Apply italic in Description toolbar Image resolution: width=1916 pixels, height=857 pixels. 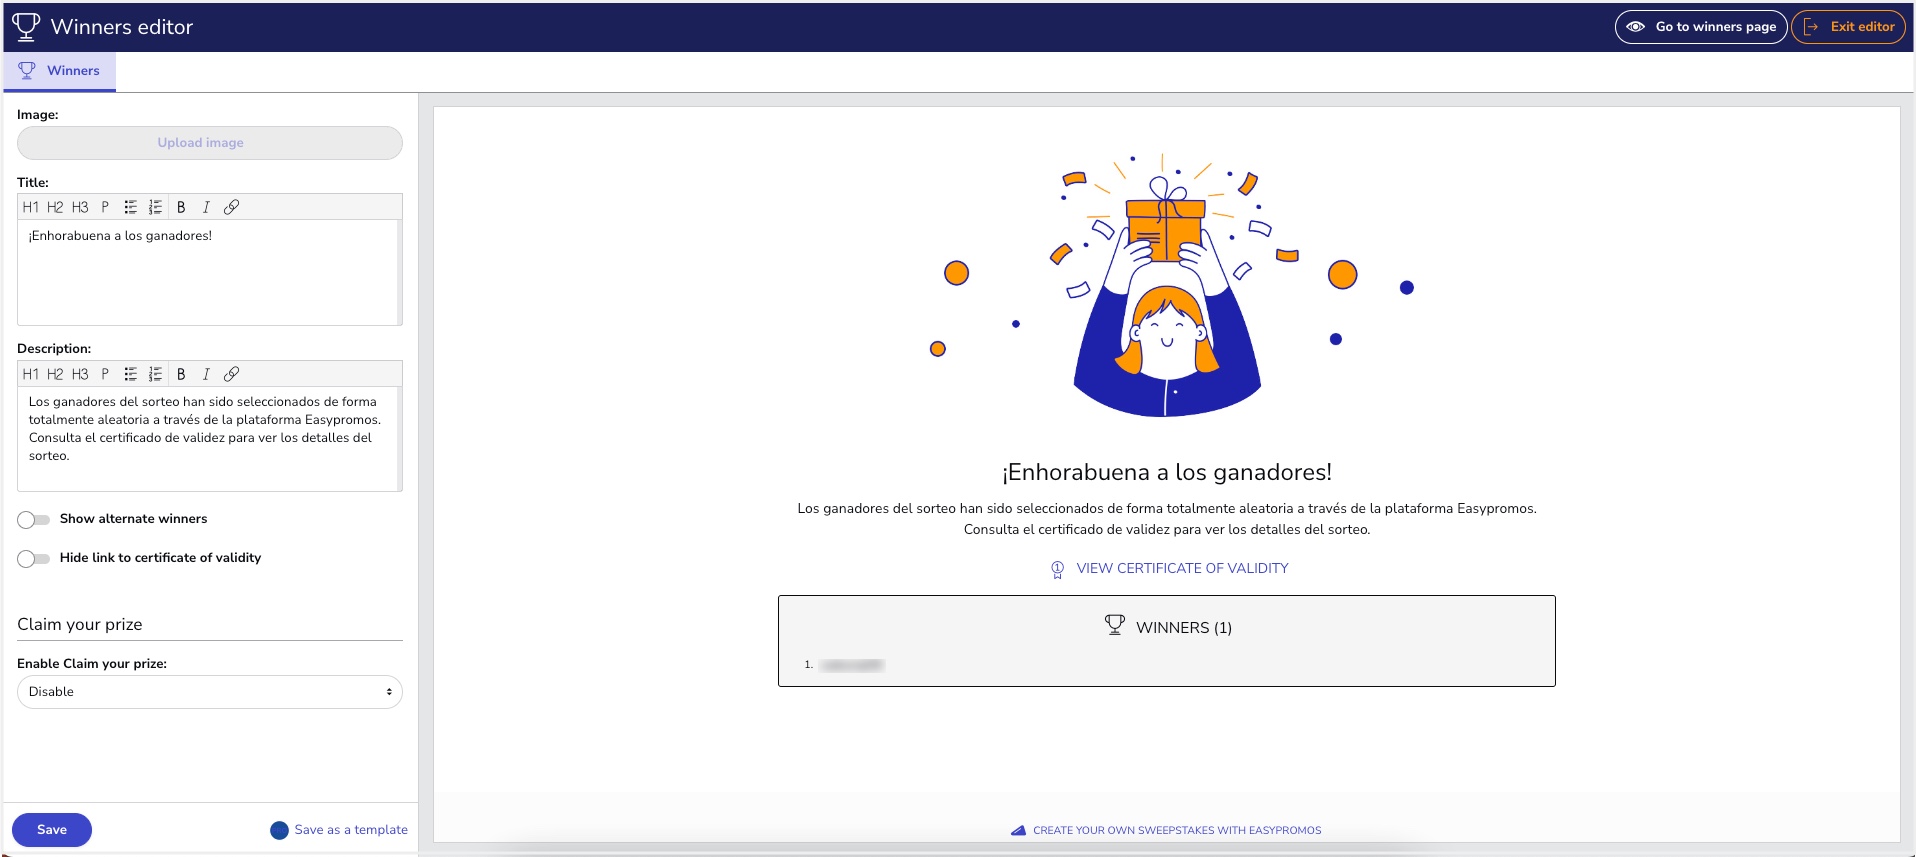(x=206, y=374)
